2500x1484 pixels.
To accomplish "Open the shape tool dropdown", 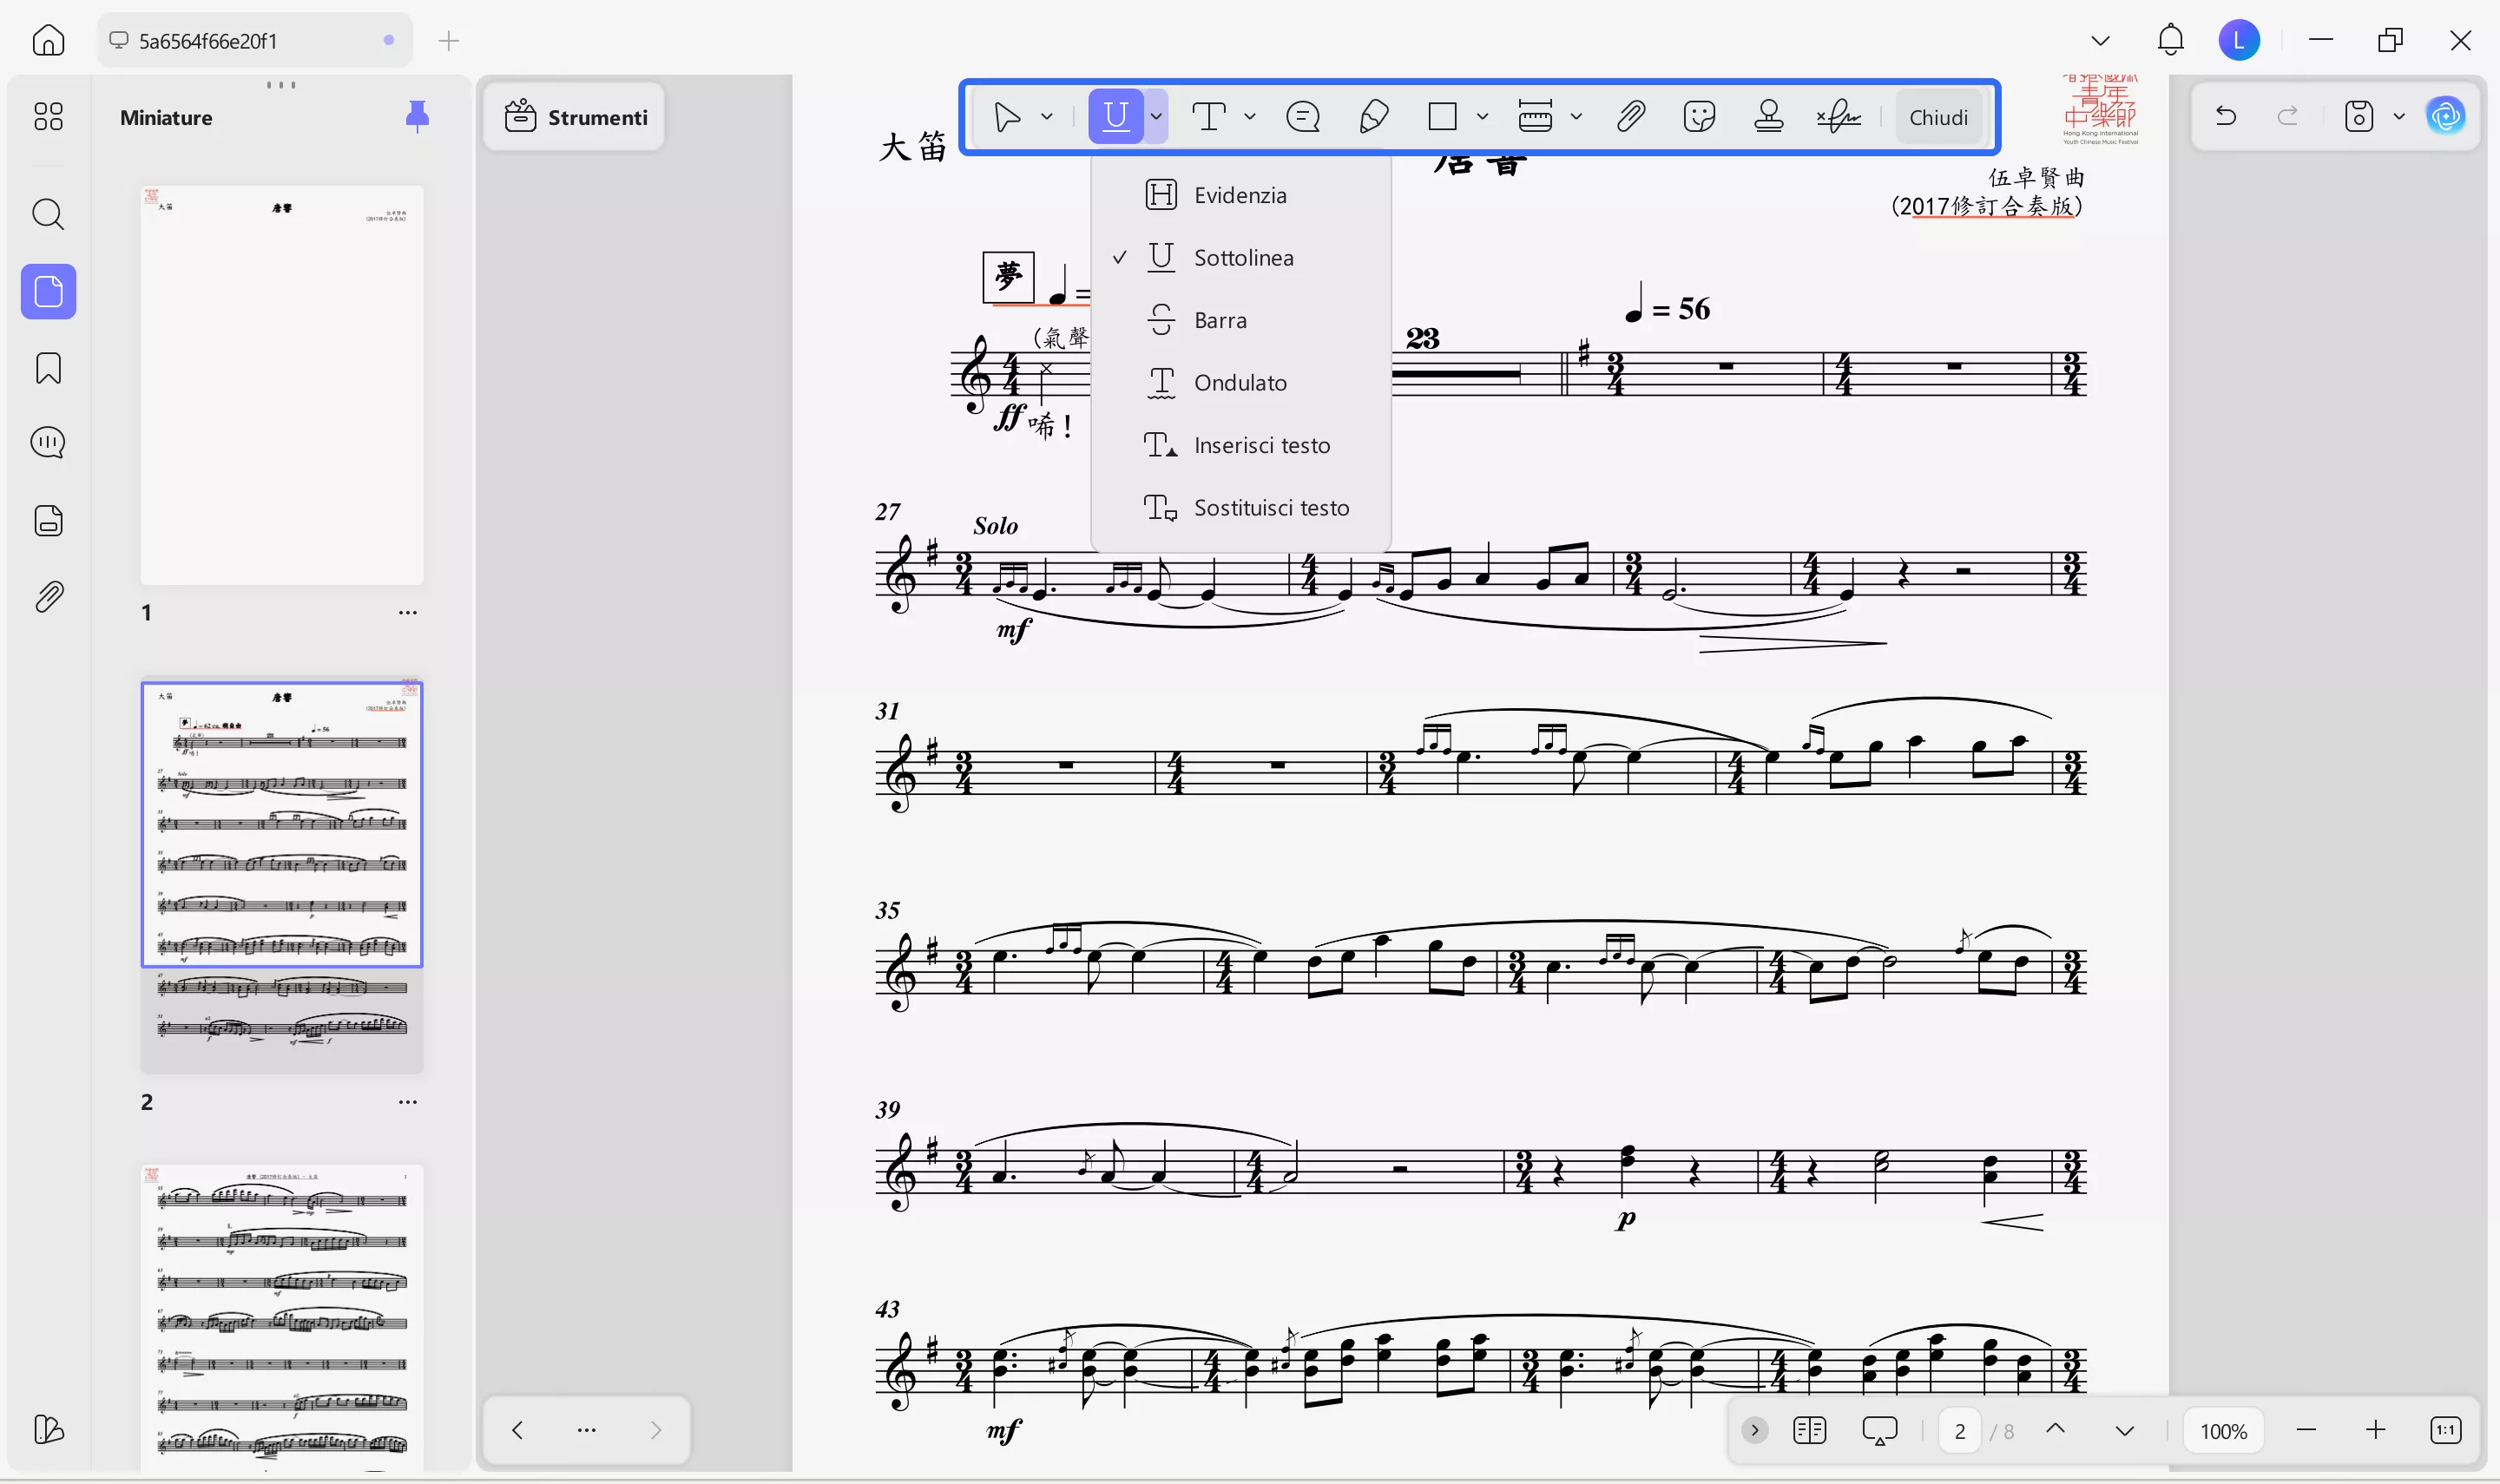I will pyautogui.click(x=1483, y=117).
